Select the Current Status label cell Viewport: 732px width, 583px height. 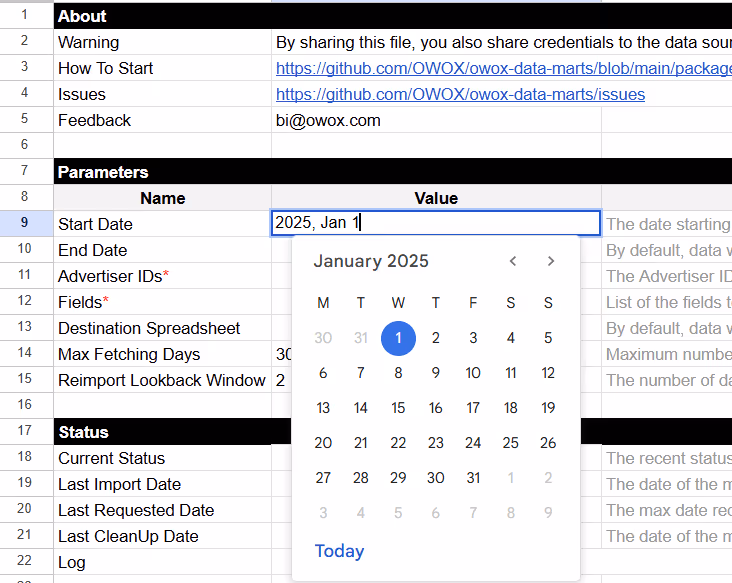pyautogui.click(x=162, y=458)
